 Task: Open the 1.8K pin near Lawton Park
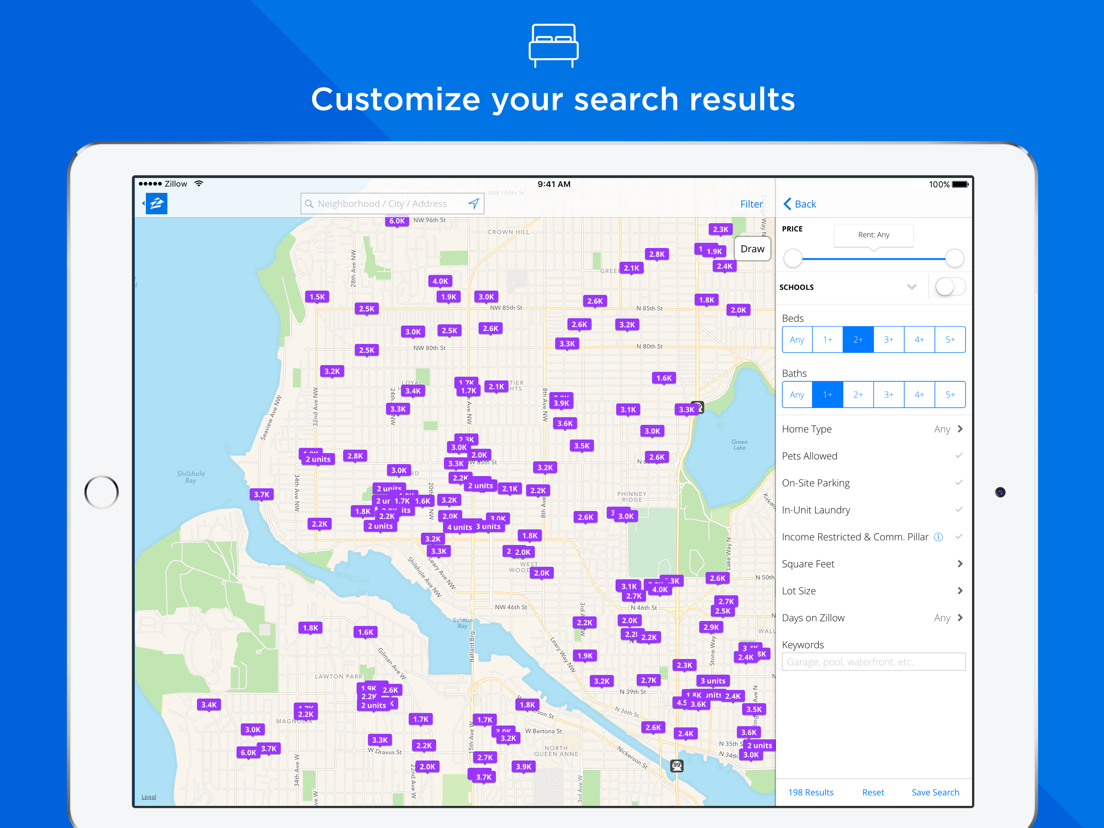tap(310, 627)
